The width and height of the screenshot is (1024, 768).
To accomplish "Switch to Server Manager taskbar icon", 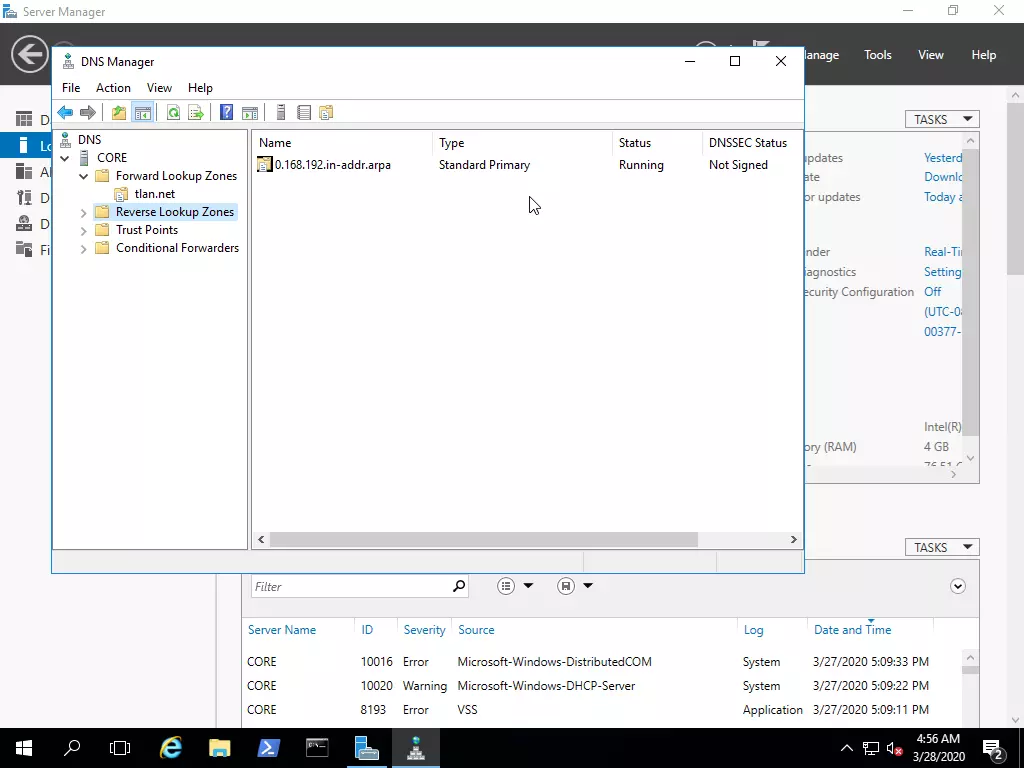I will (x=366, y=748).
